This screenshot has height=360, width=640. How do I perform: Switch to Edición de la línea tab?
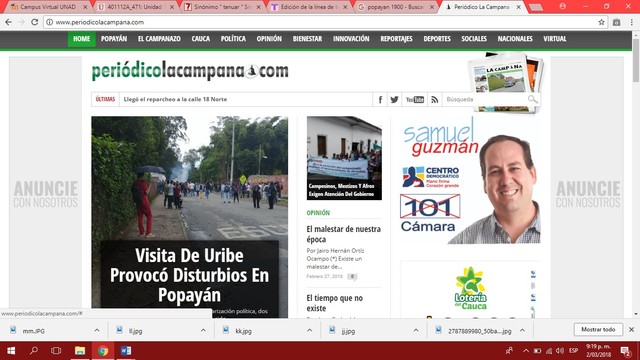click(309, 7)
